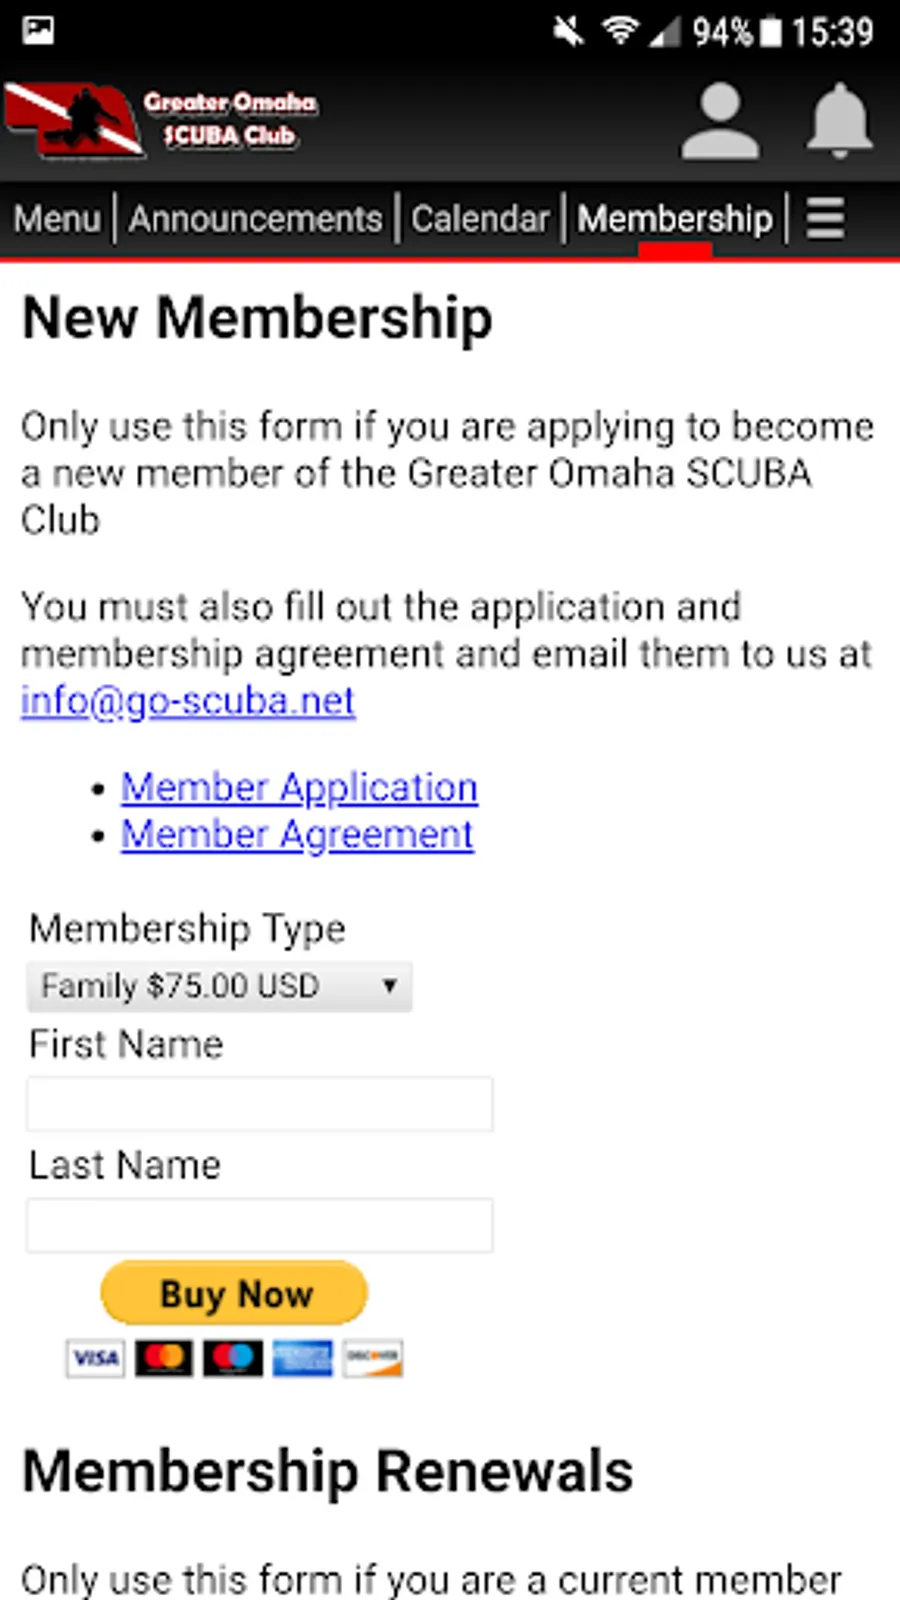
Task: Click the Buy Now button
Action: coord(234,1293)
